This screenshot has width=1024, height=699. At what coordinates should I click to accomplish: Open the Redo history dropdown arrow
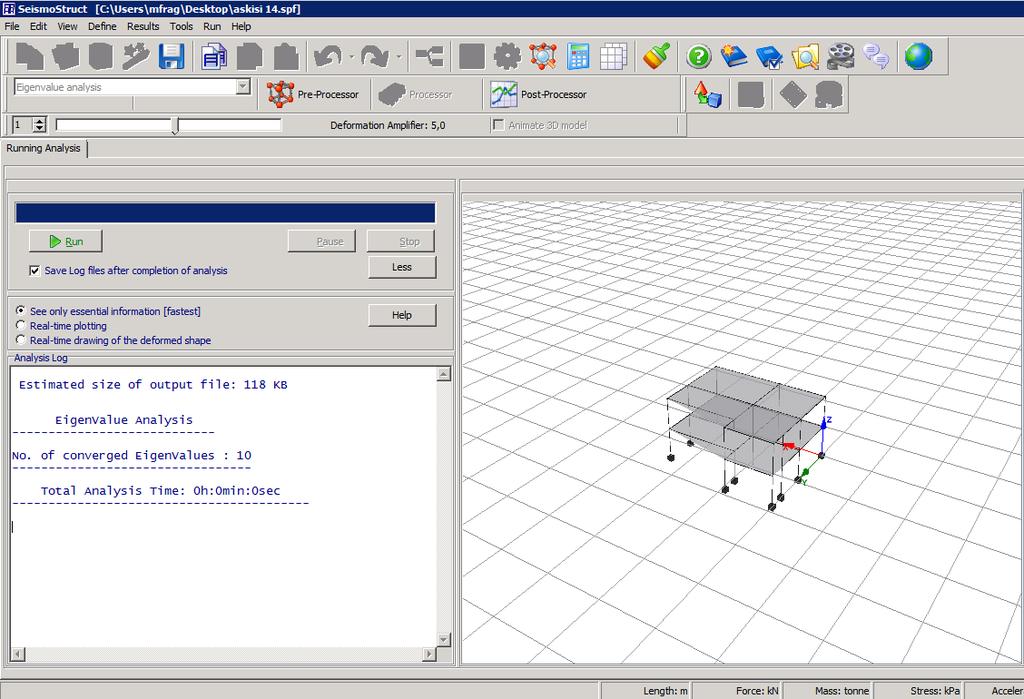click(x=399, y=57)
